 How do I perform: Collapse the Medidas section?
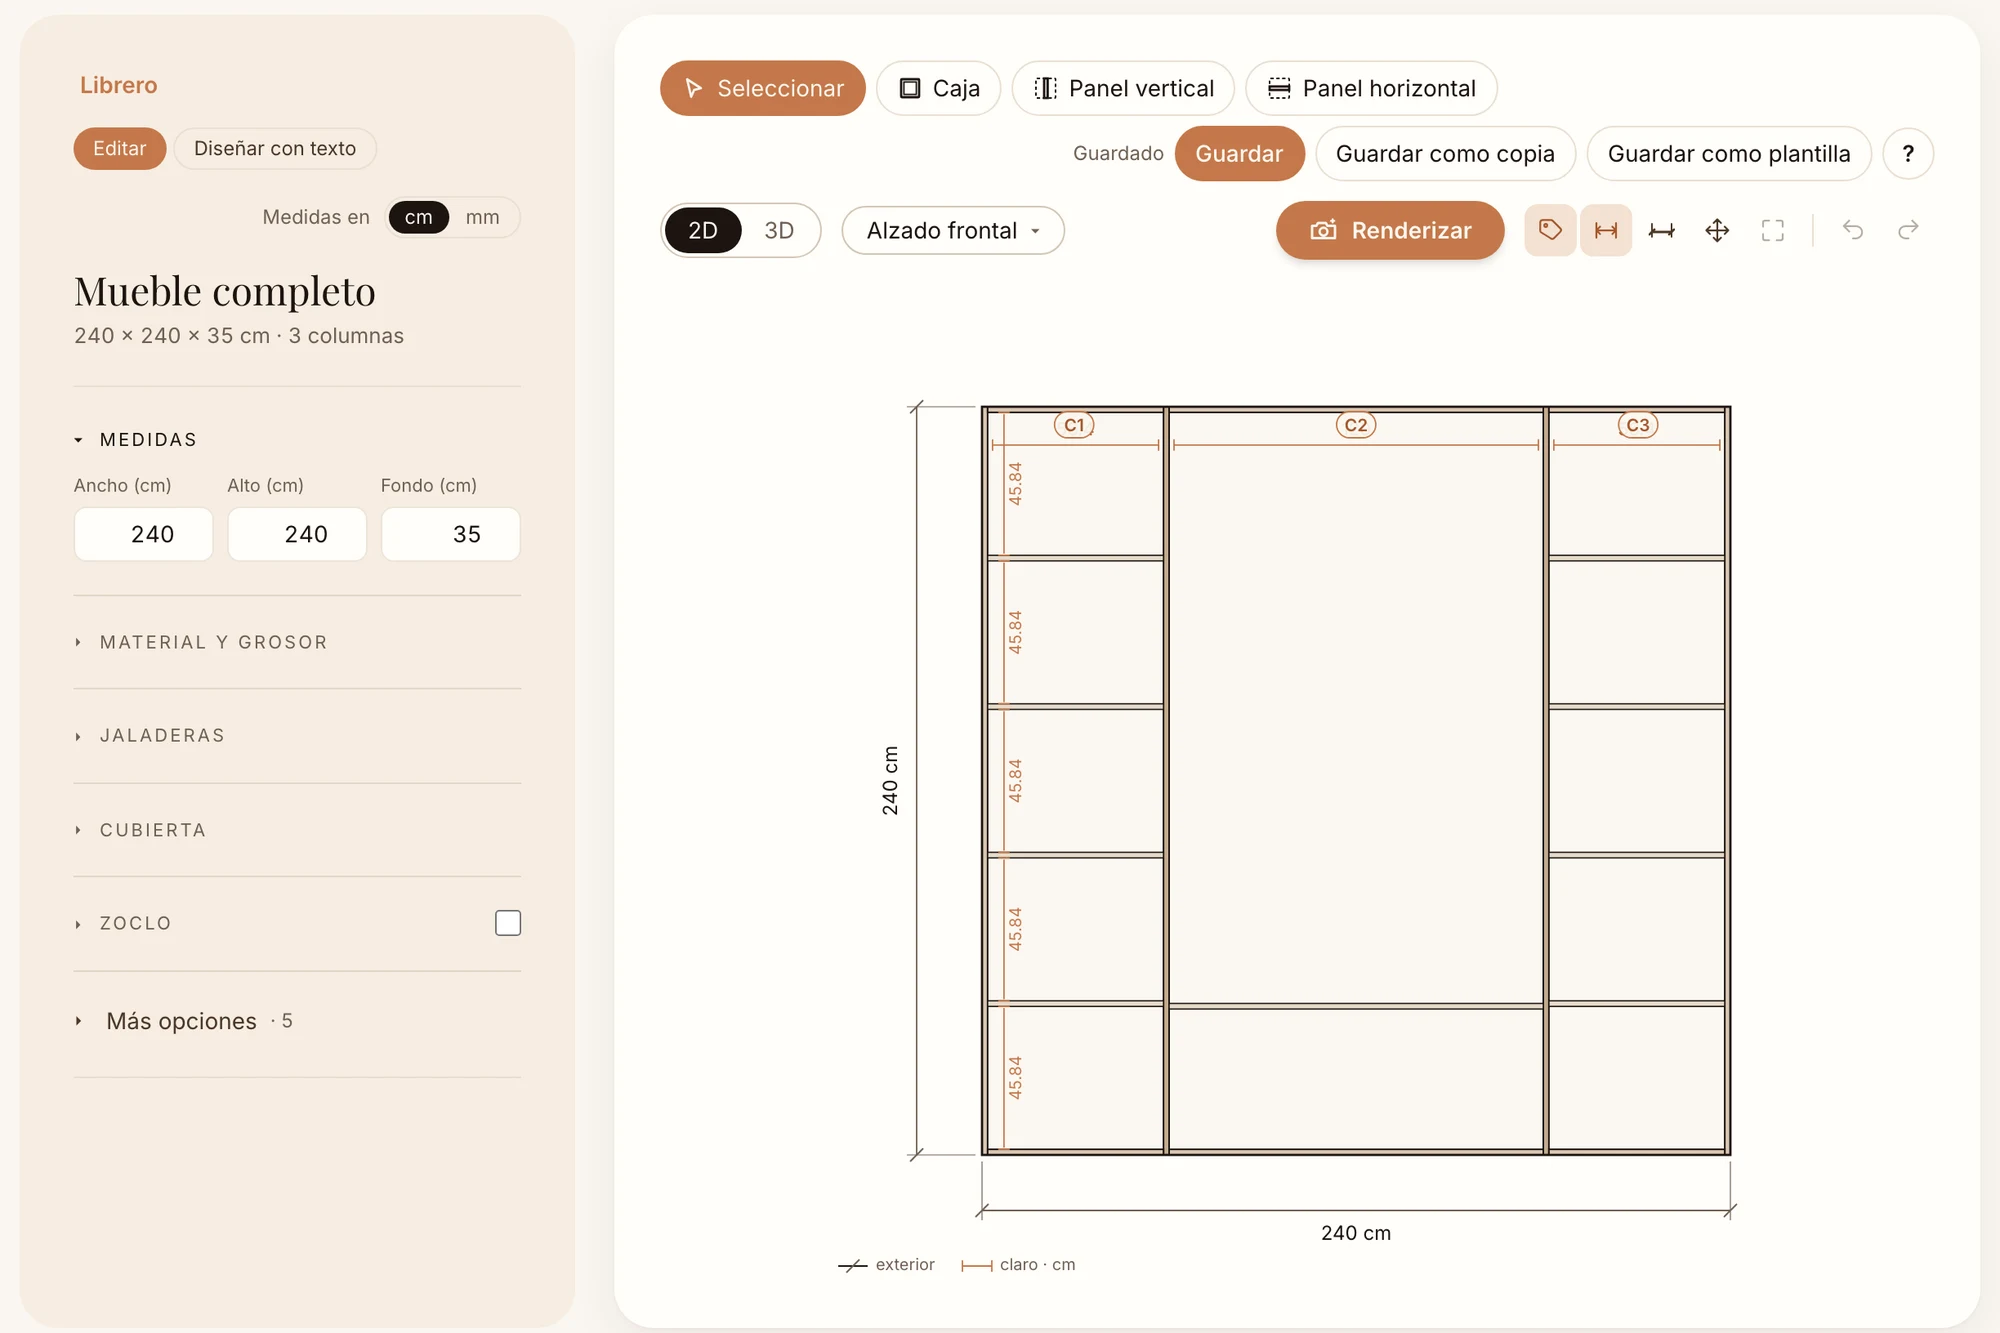click(x=136, y=440)
